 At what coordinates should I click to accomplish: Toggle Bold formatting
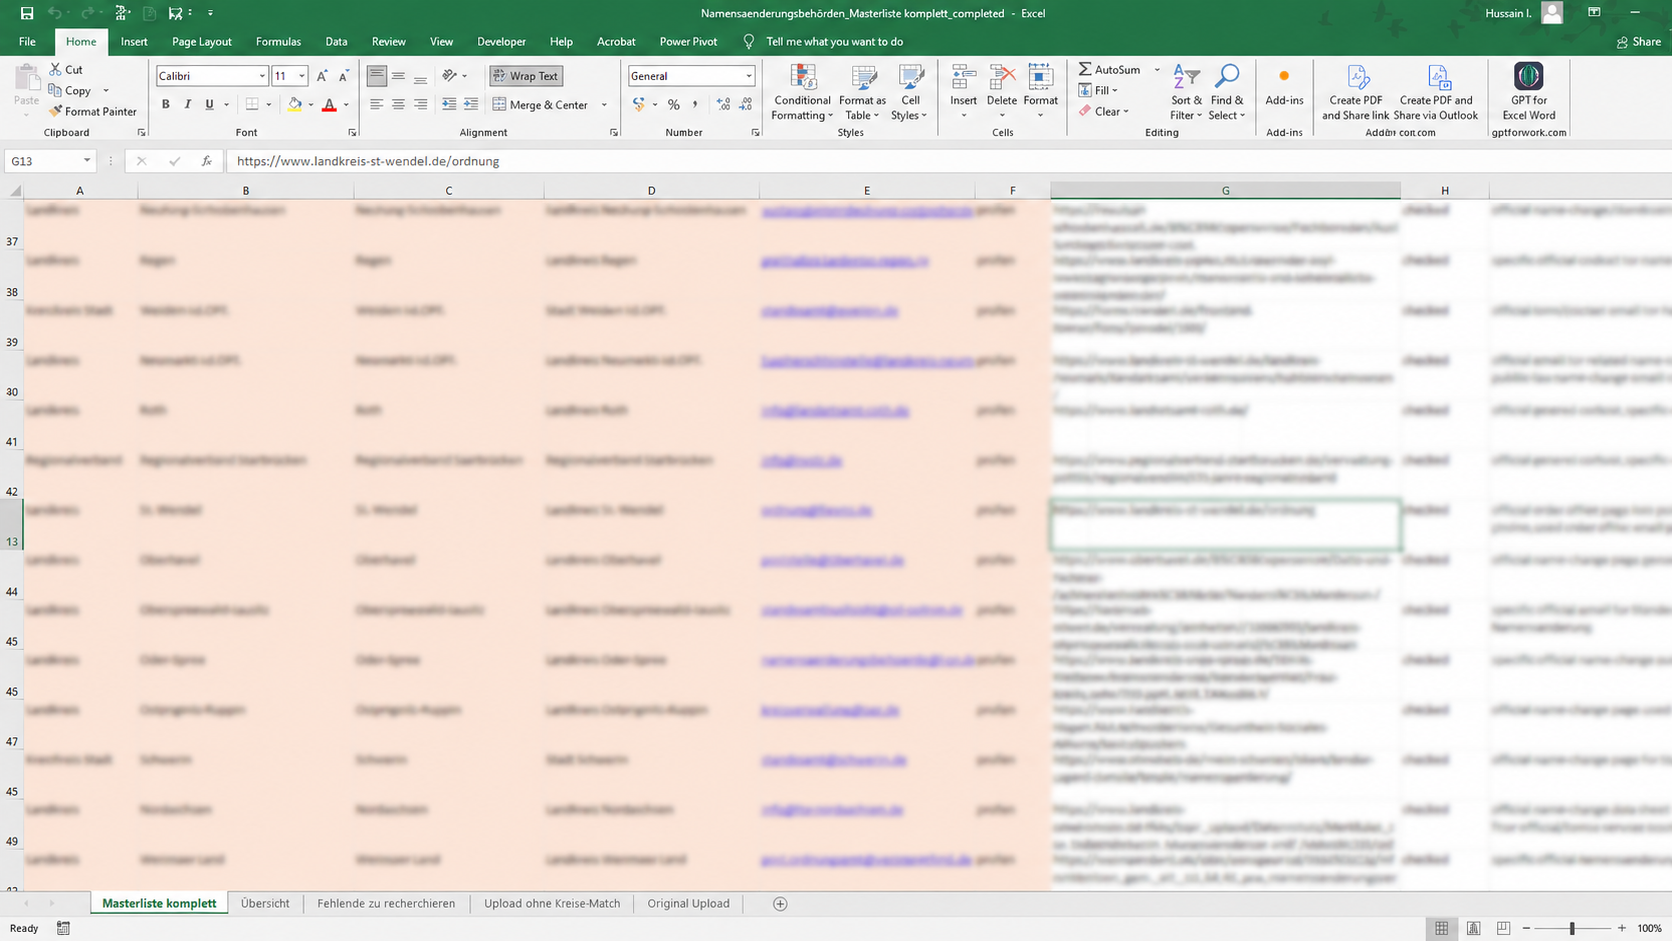(166, 104)
